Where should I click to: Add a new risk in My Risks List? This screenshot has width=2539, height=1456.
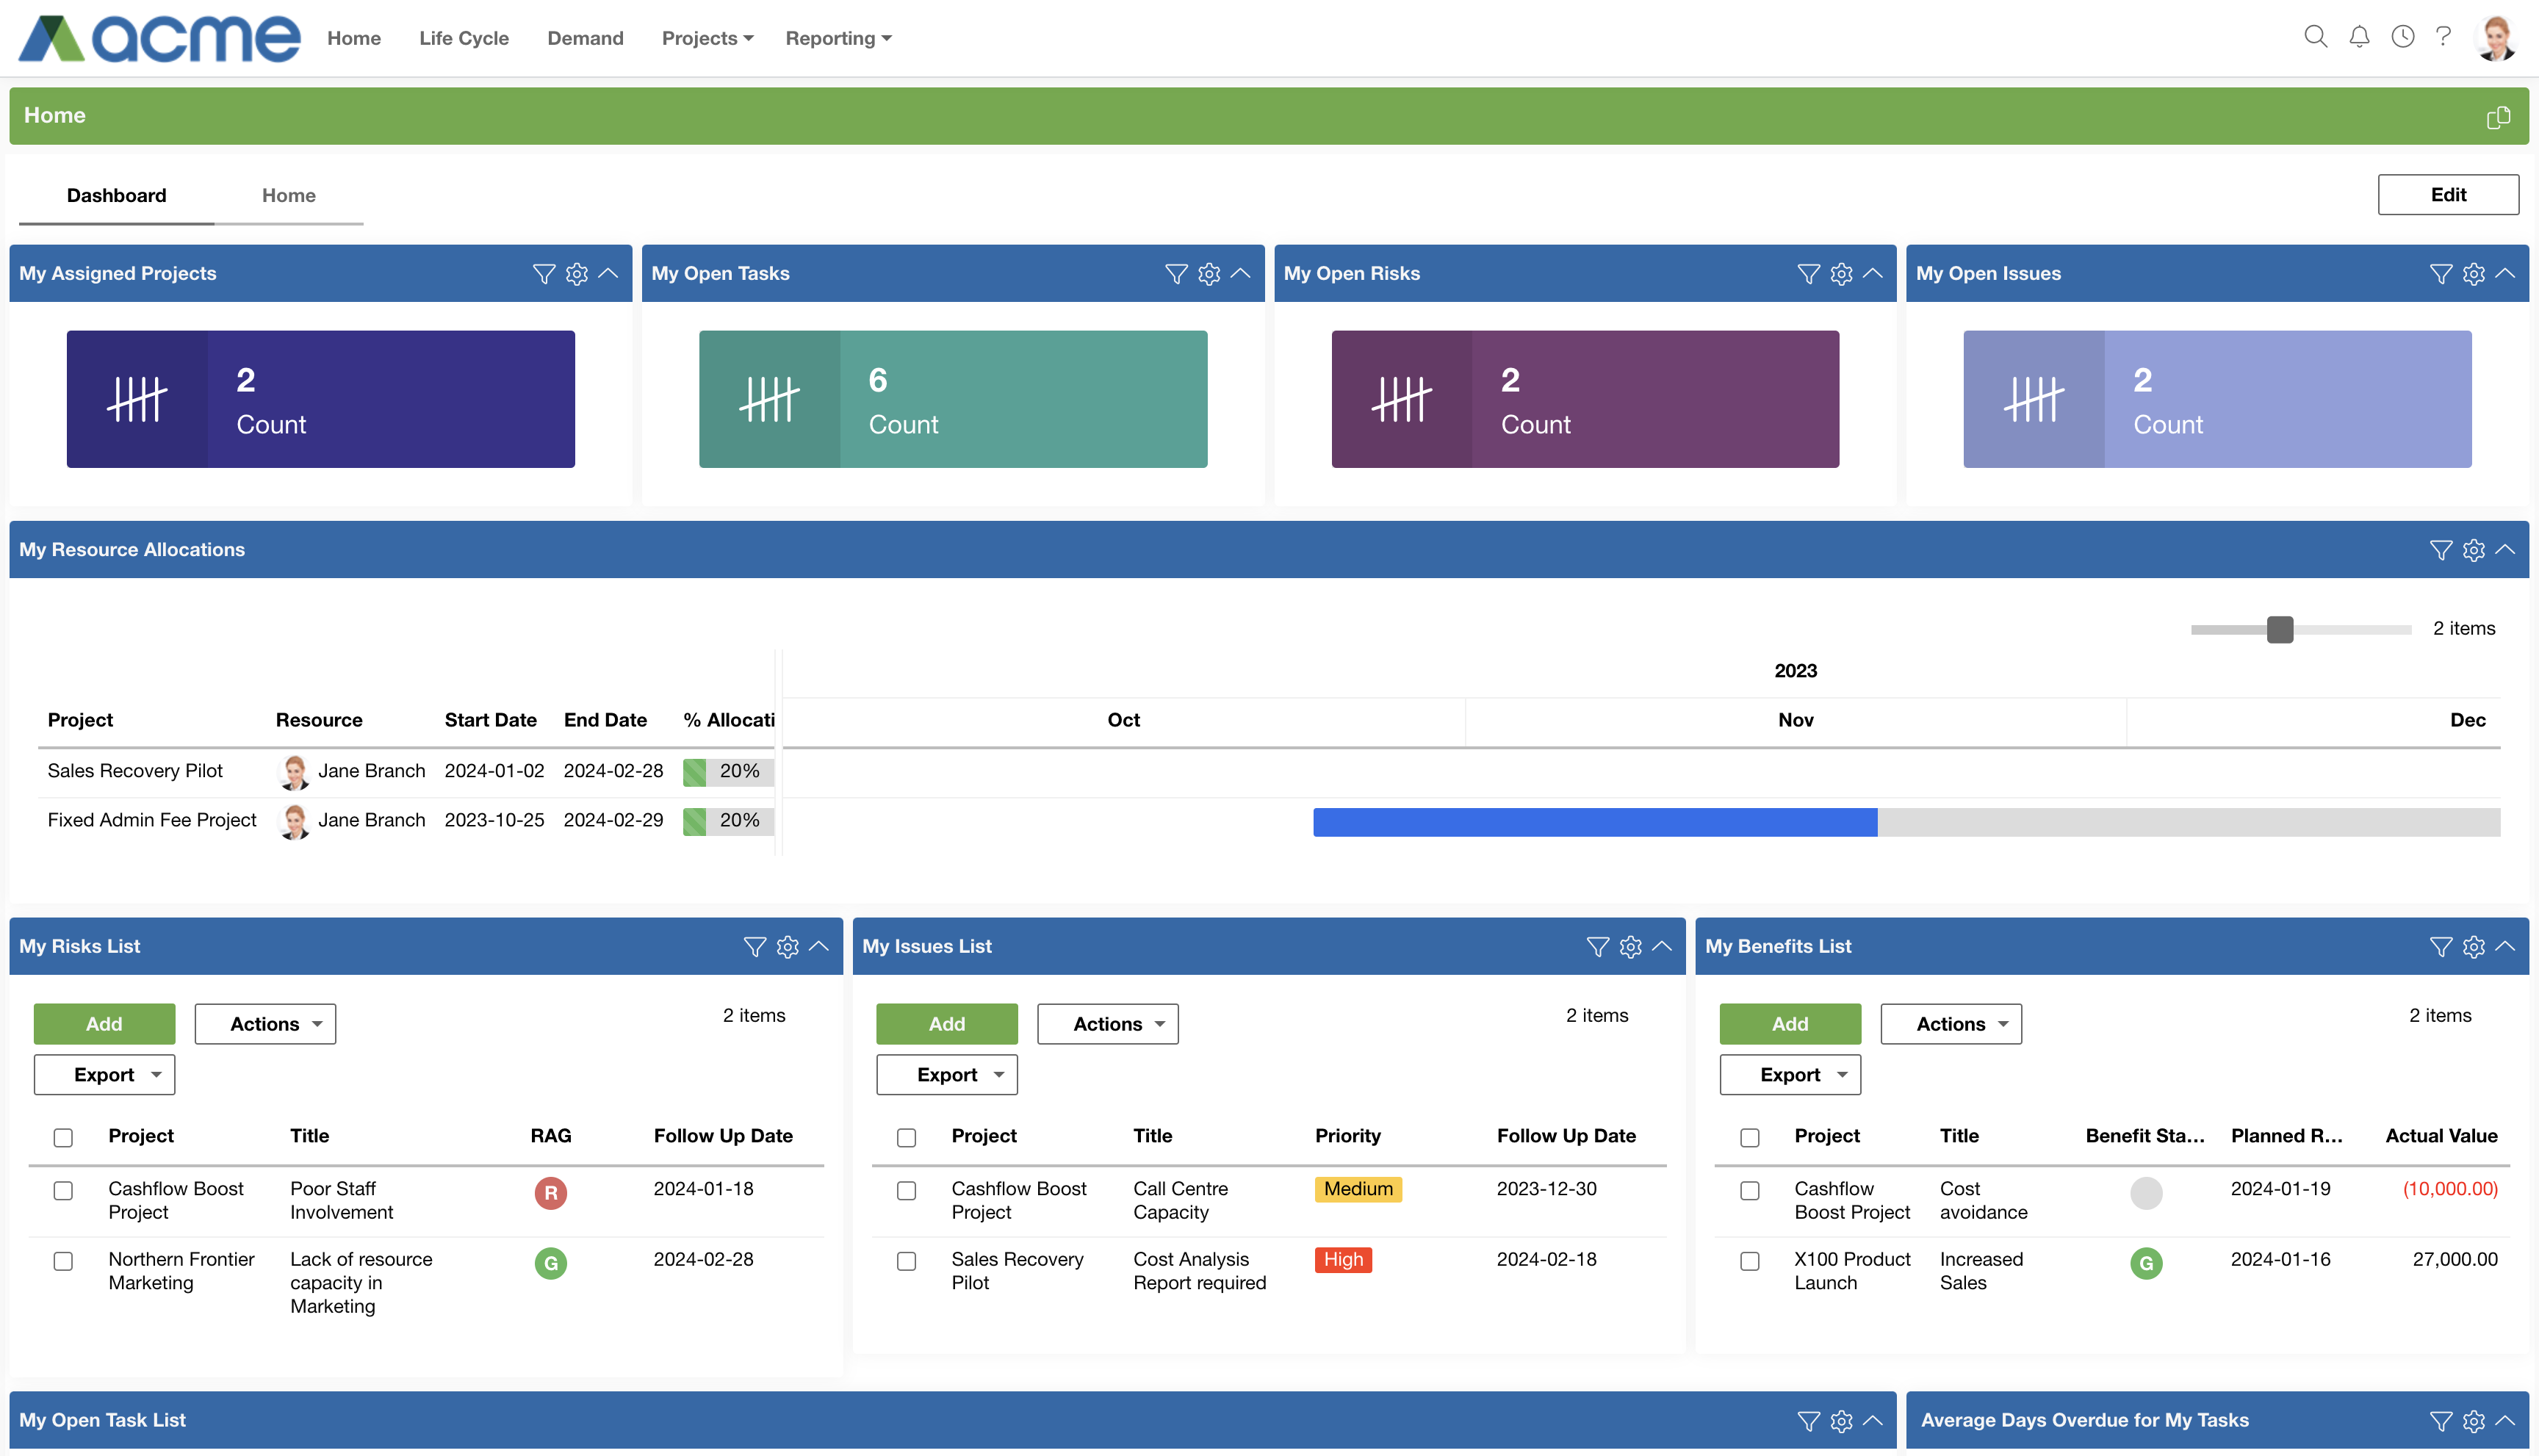point(104,1024)
